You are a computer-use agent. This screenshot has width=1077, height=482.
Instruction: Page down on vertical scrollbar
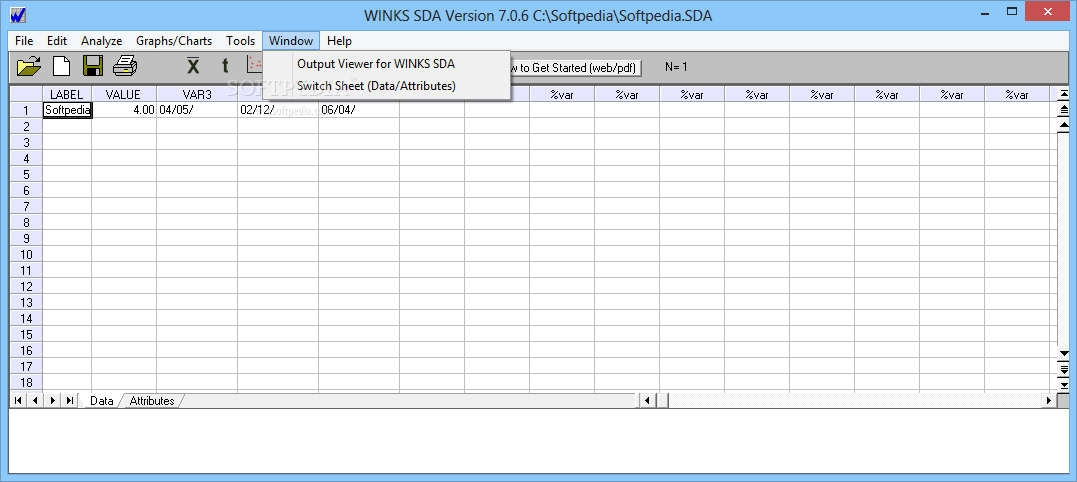click(1064, 369)
